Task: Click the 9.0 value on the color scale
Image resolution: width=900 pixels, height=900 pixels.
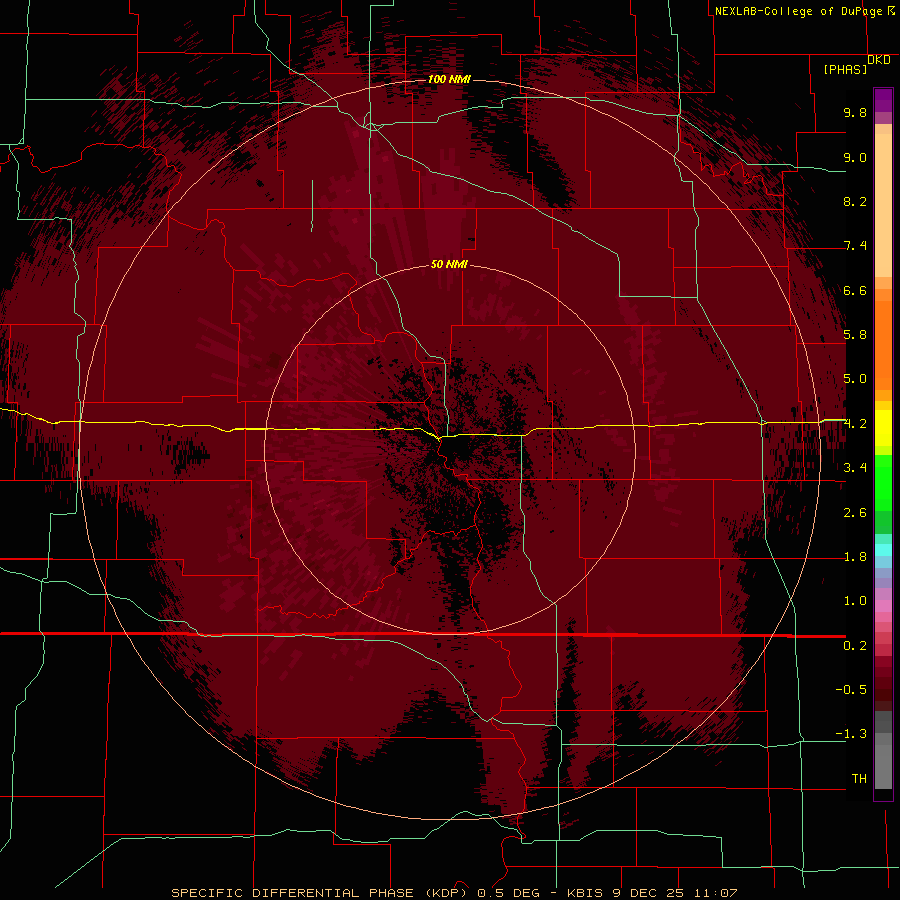Action: (855, 157)
